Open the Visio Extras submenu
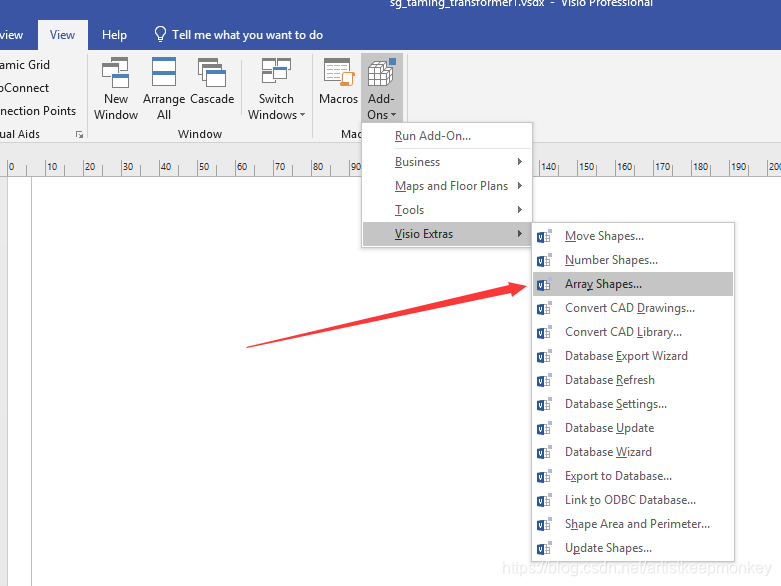Viewport: 781px width, 586px height. (x=447, y=234)
